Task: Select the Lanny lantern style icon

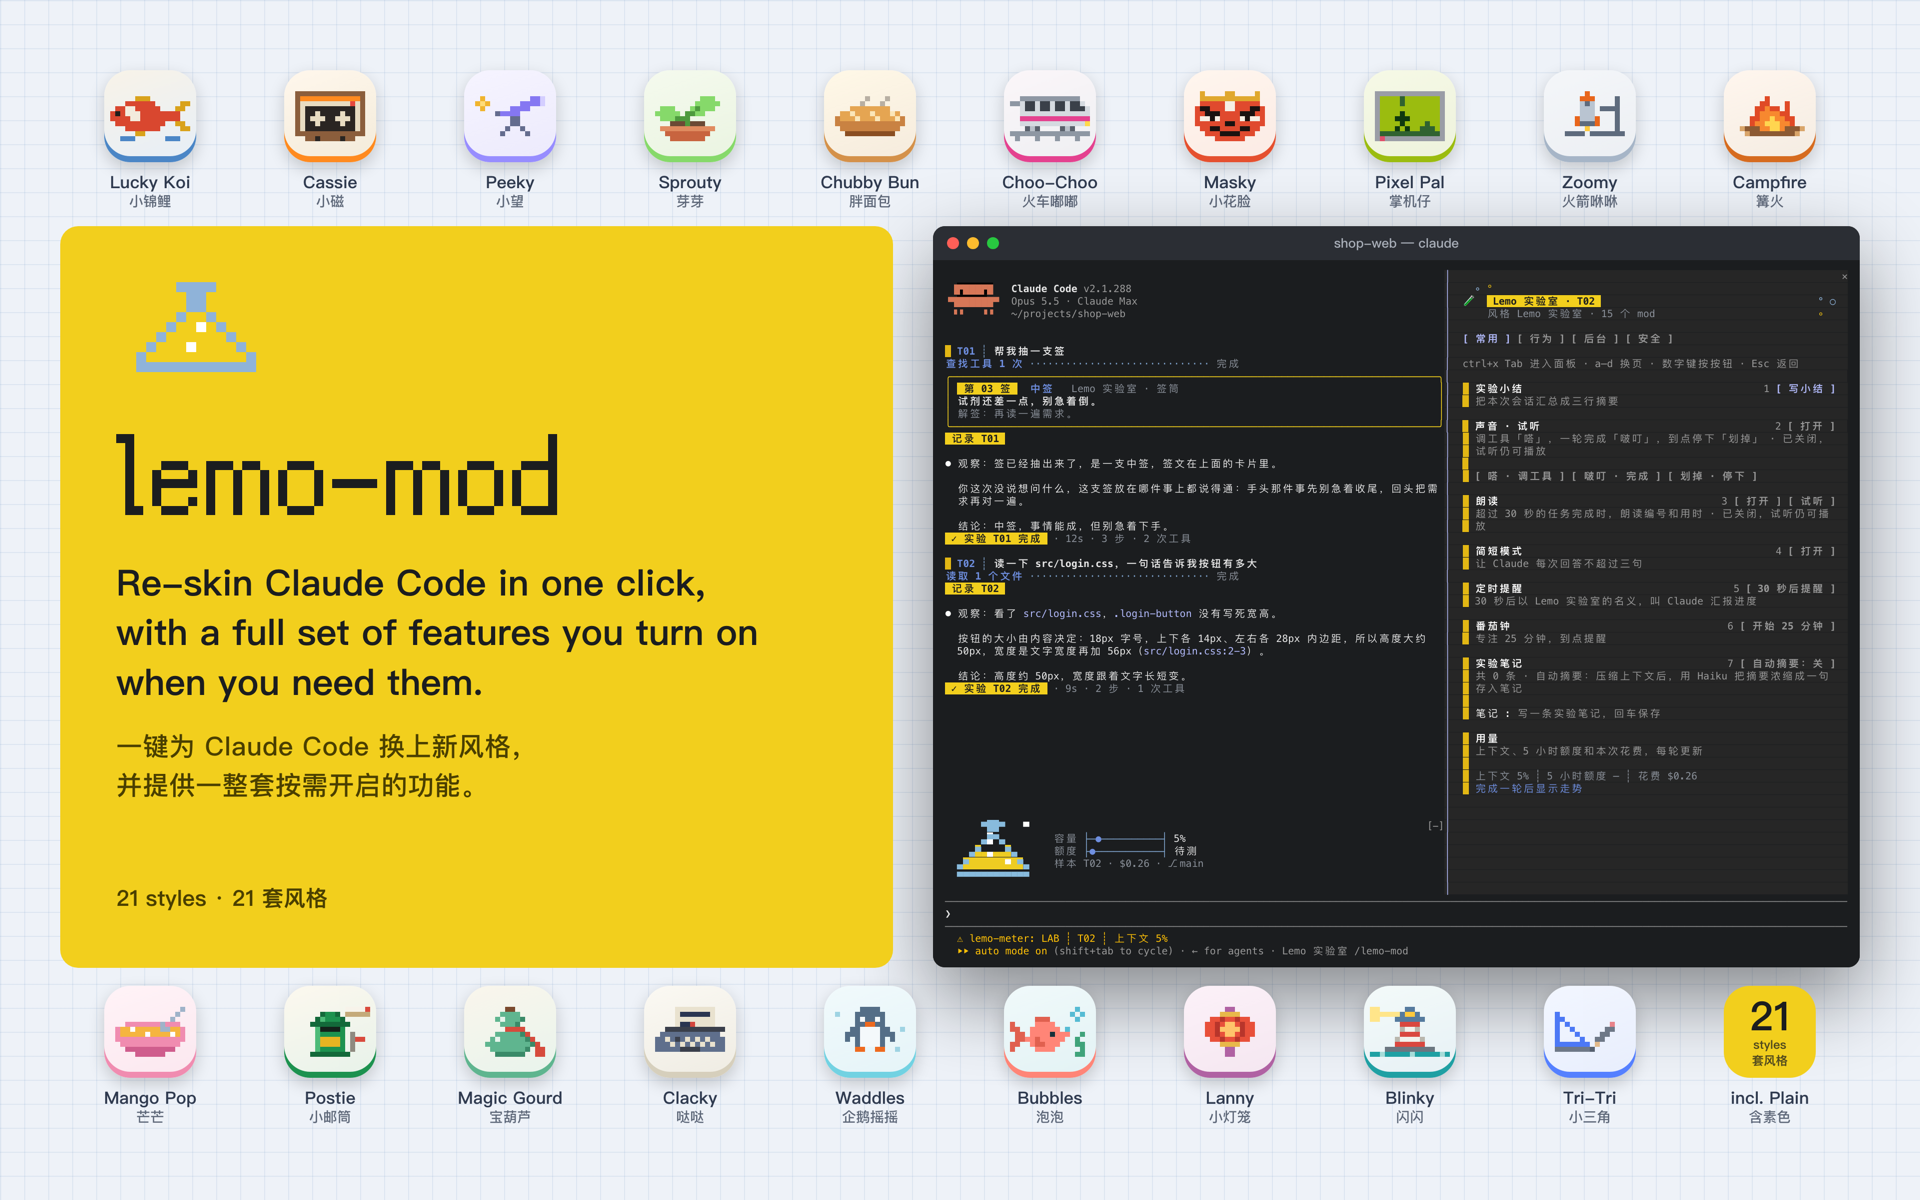Action: coord(1230,1032)
